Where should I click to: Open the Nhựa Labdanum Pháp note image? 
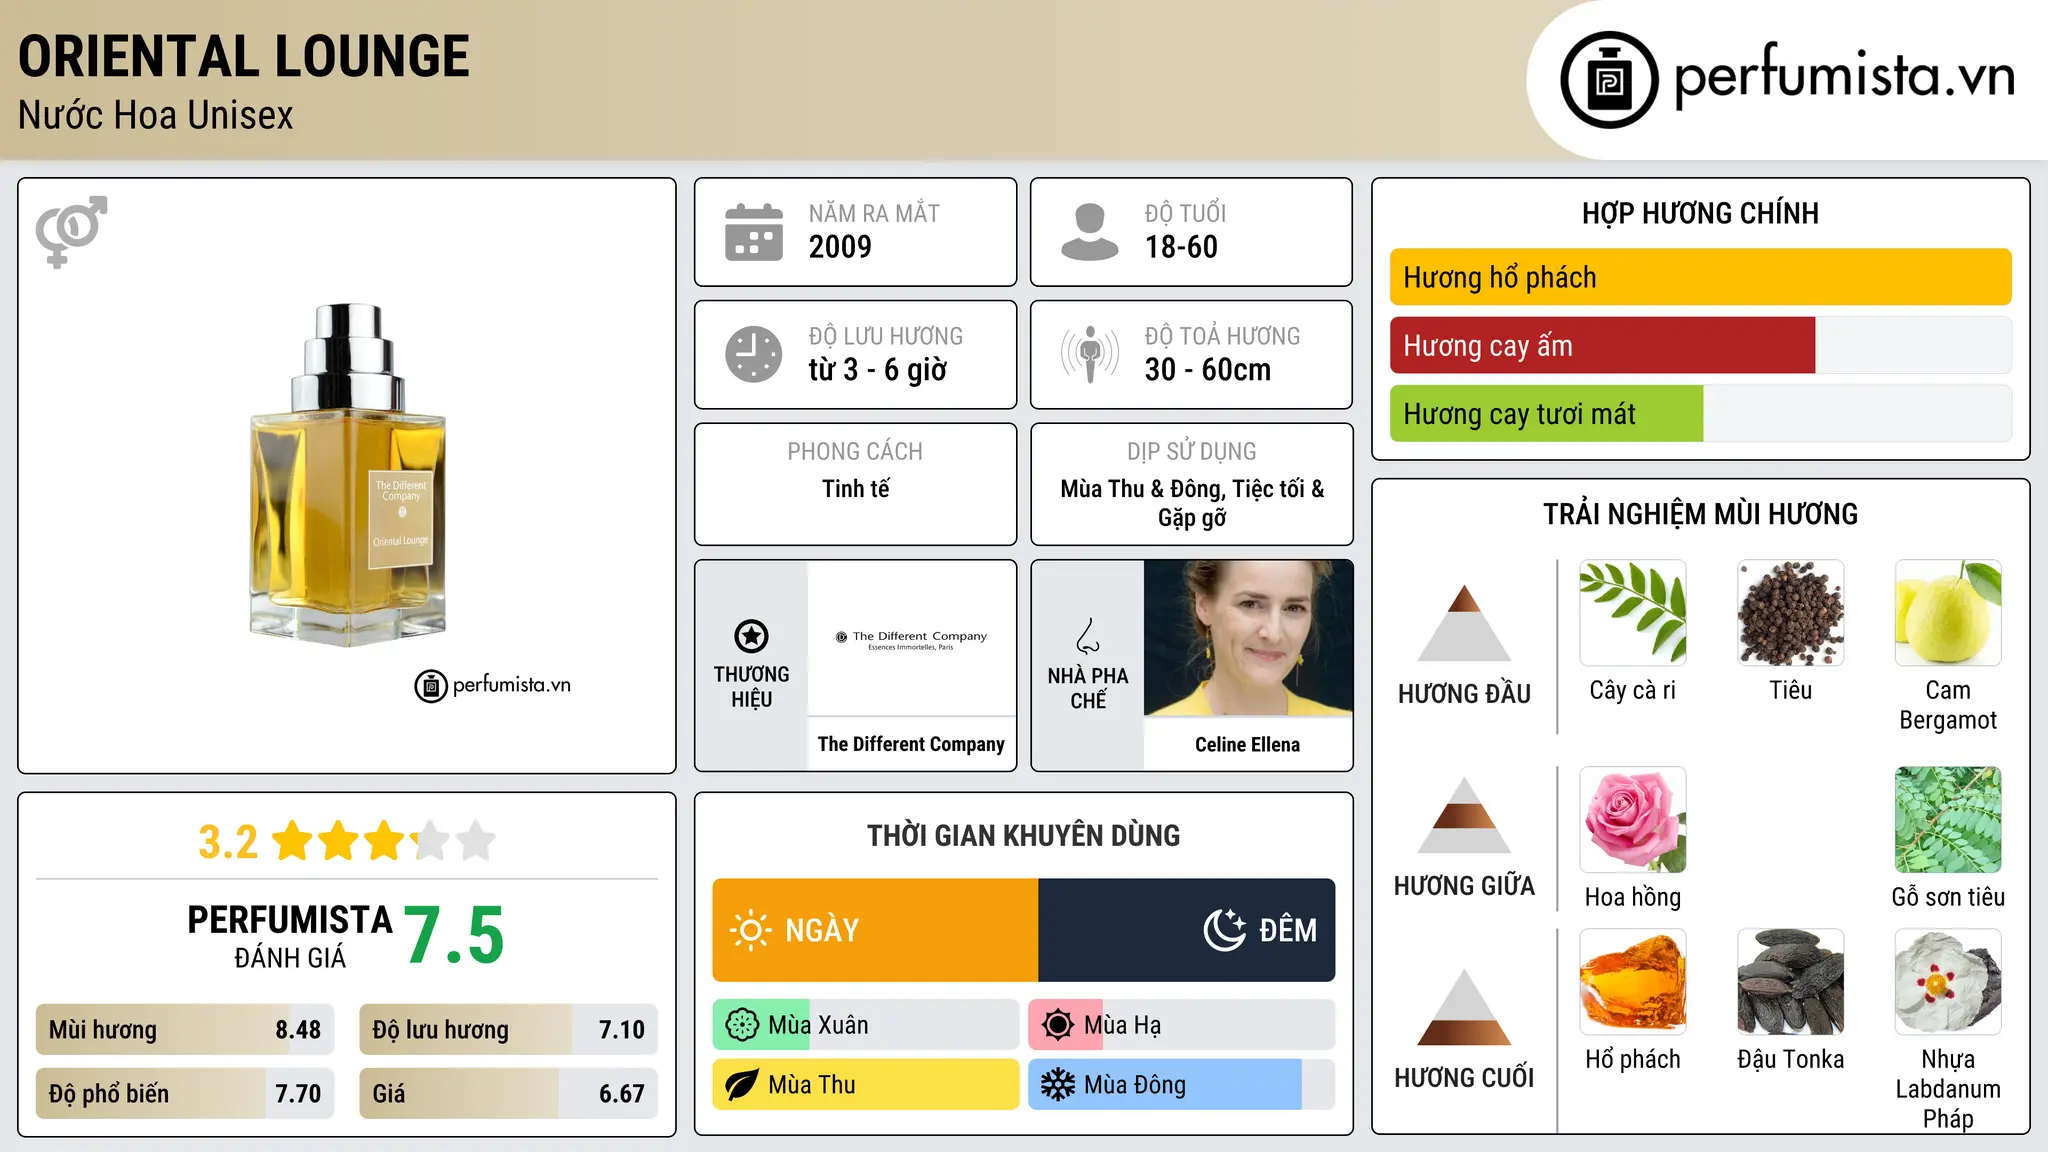tap(1948, 982)
